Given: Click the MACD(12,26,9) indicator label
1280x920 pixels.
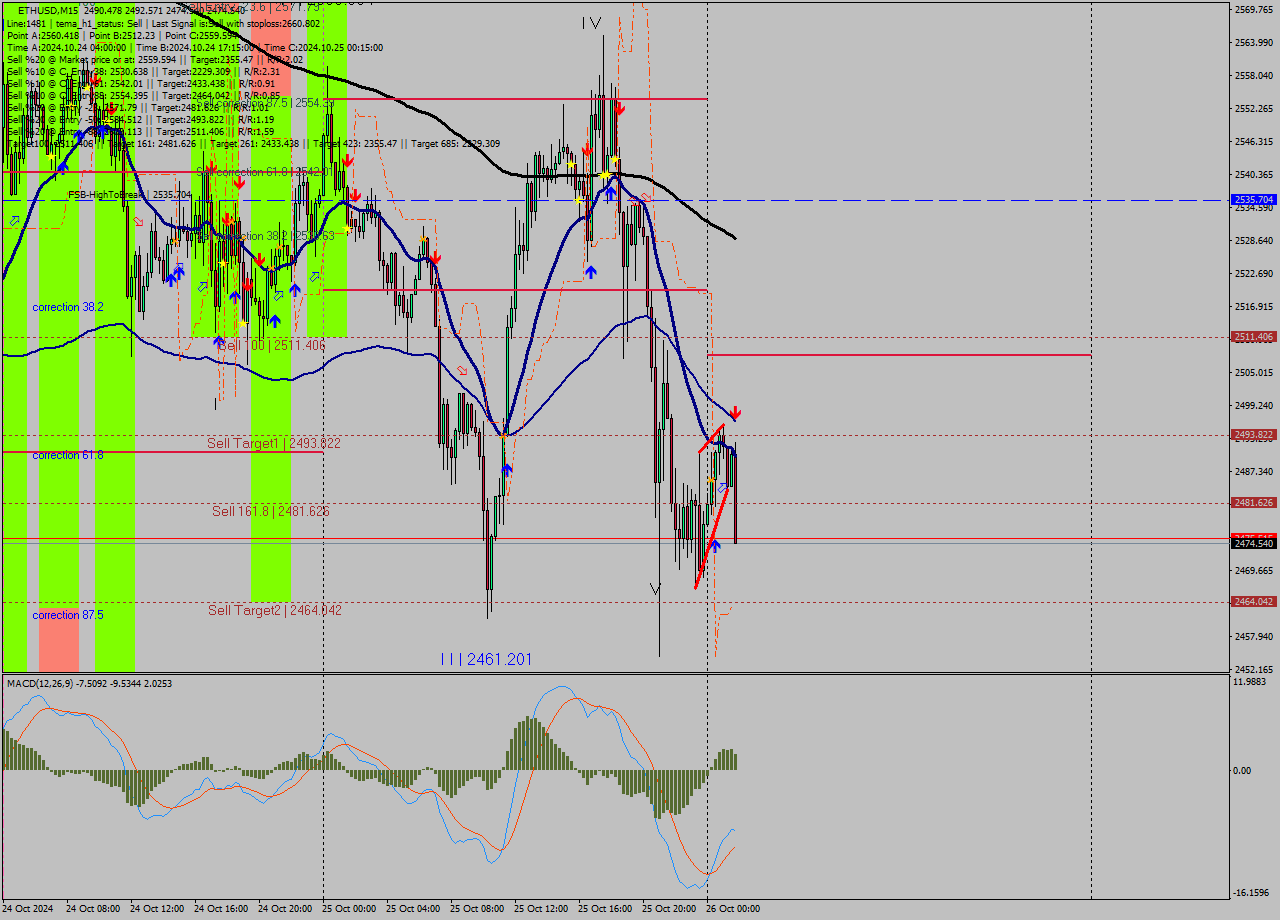Looking at the screenshot, I should [90, 684].
